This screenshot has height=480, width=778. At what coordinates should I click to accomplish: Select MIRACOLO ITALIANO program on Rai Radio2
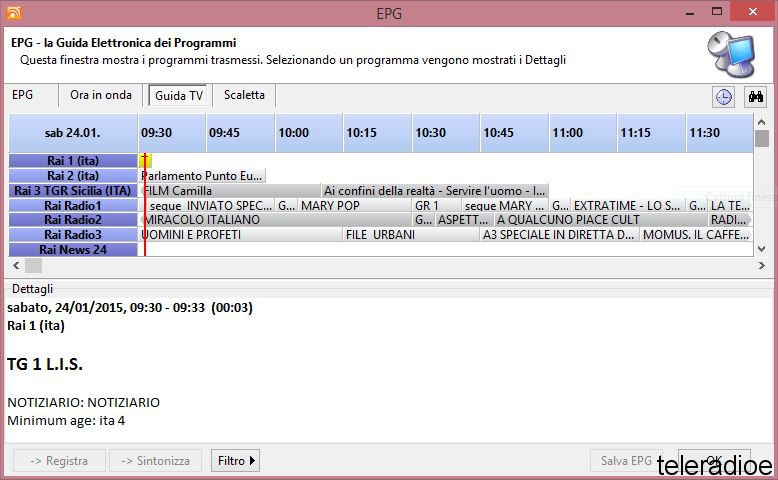pyautogui.click(x=276, y=219)
